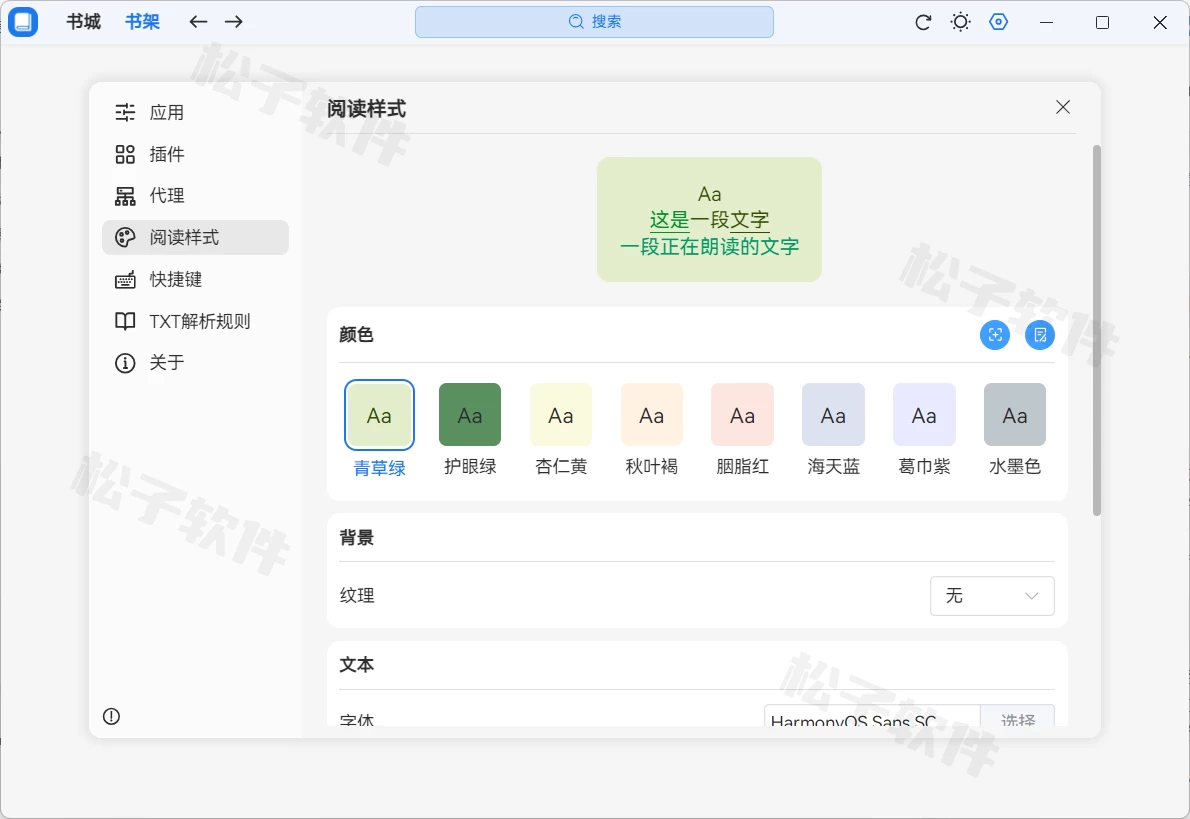Viewport: 1190px width, 819px height.
Task: Open the 快捷键 settings section
Action: (x=196, y=279)
